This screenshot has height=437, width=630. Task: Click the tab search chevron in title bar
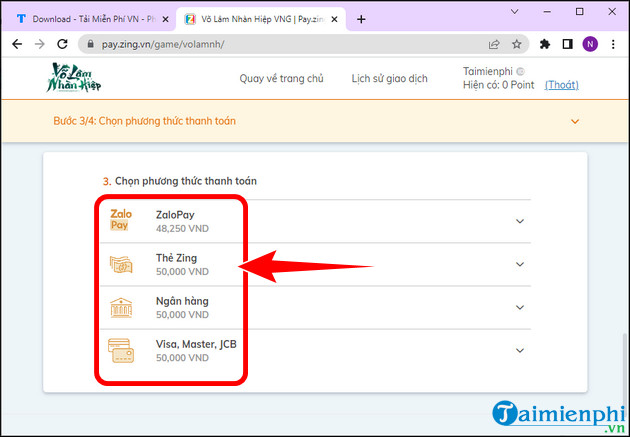[x=514, y=12]
